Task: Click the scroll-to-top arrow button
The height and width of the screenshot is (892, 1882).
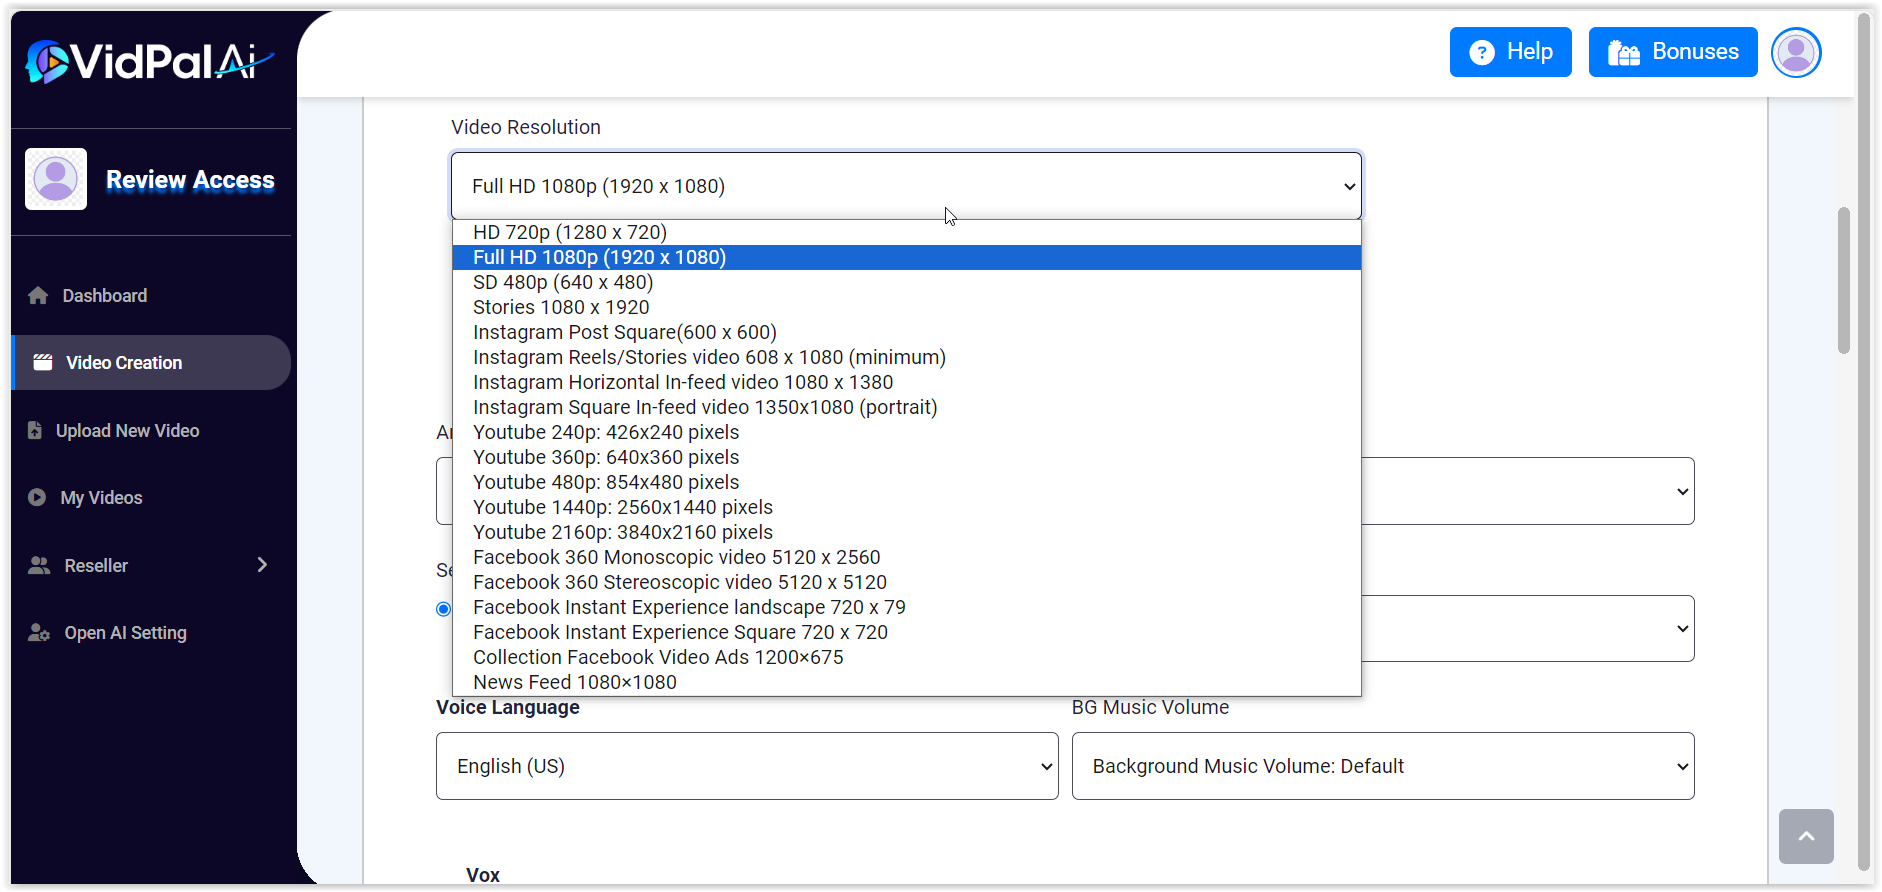Action: 1806,836
